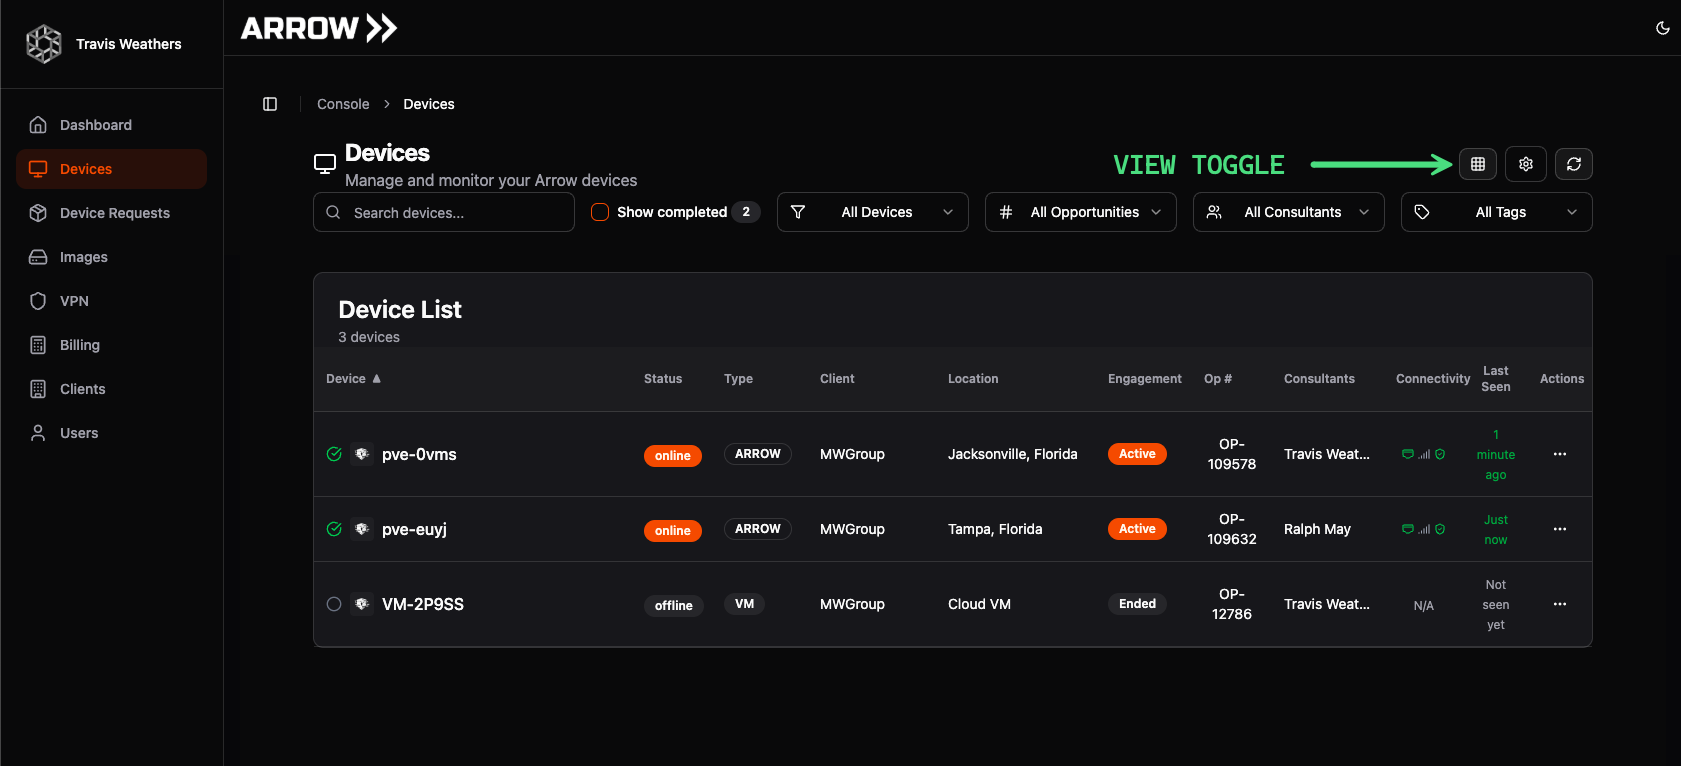The width and height of the screenshot is (1681, 766).
Task: Click the pve-0vms device type icon
Action: coord(362,454)
